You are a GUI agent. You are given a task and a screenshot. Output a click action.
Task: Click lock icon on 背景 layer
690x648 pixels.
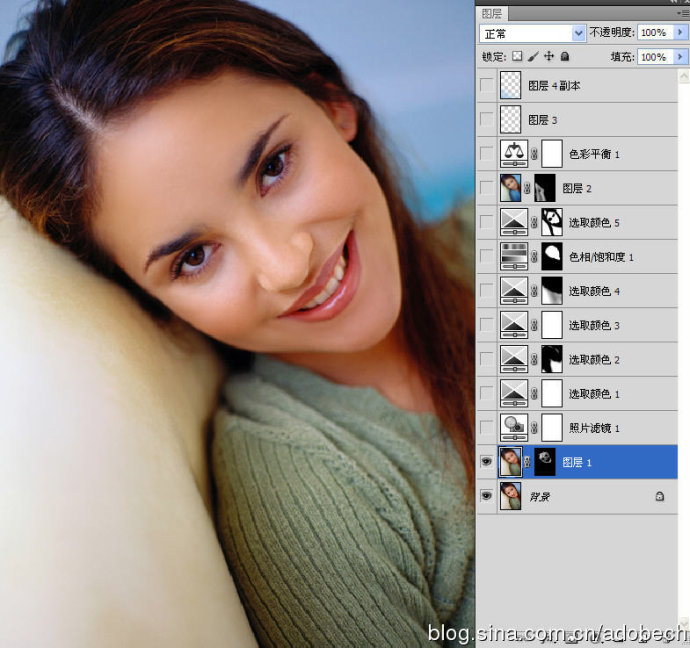660,496
